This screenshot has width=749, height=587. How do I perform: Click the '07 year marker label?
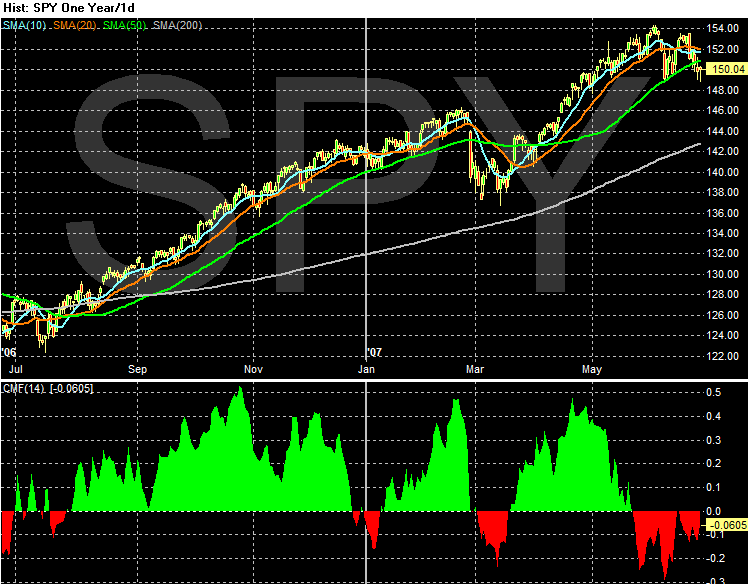pyautogui.click(x=374, y=352)
